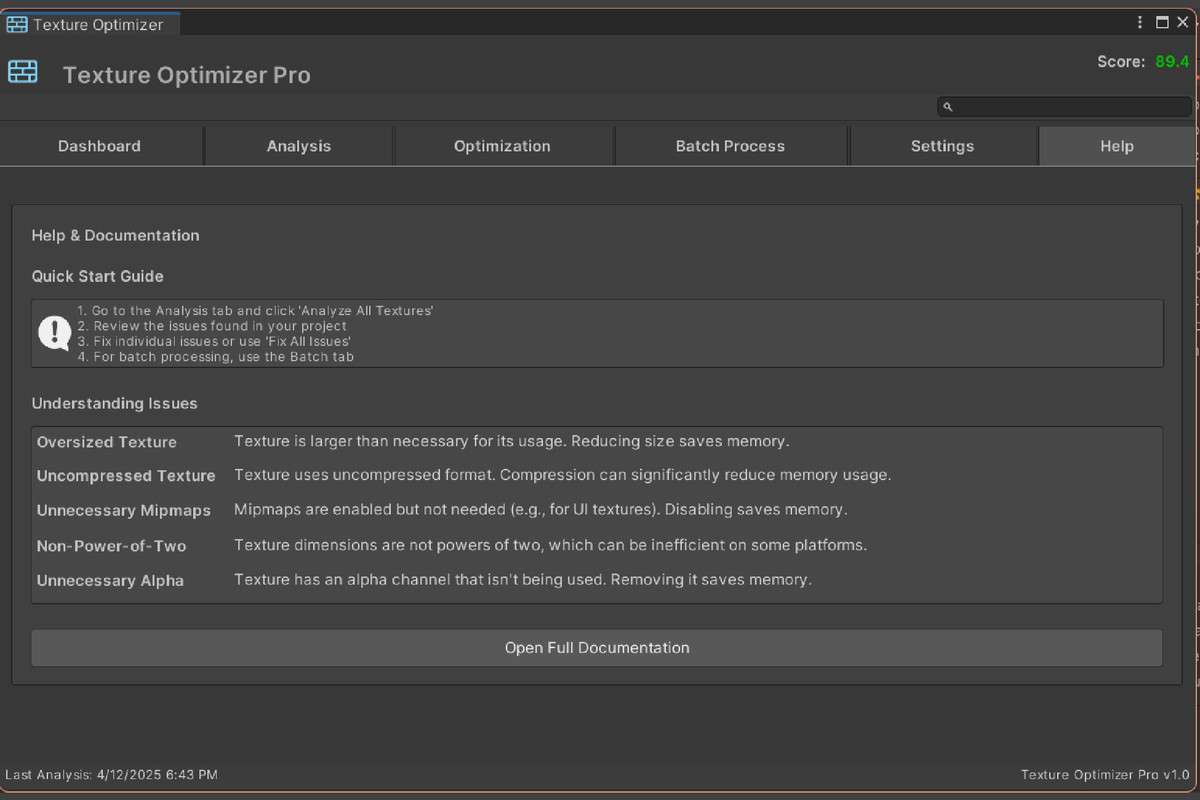
Task: Click the window tab's small brick icon
Action: coord(17,24)
